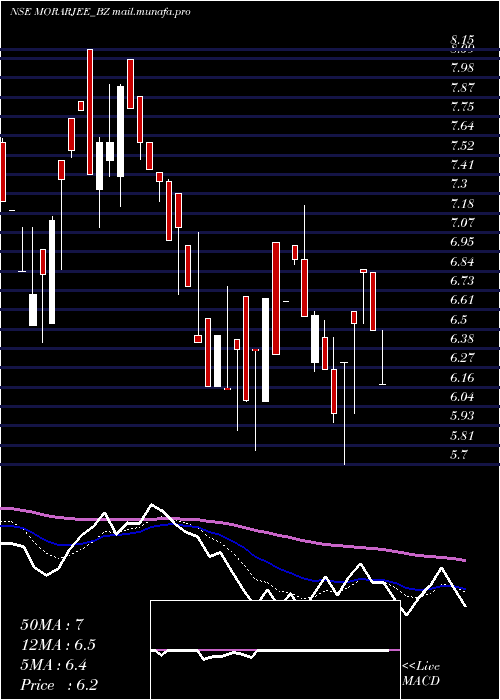Click the 7.98 price axis label
This screenshot has width=500, height=700.
(x=462, y=68)
